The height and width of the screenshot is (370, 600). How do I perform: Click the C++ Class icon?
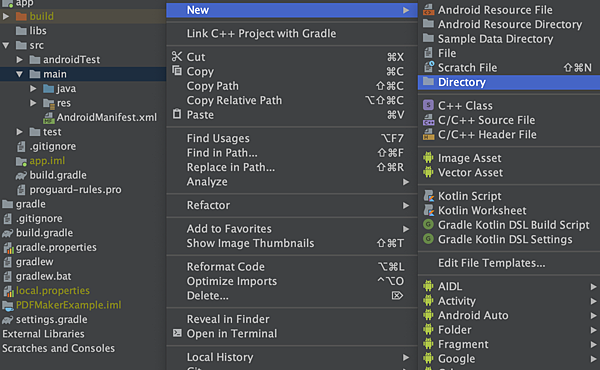pyautogui.click(x=428, y=105)
